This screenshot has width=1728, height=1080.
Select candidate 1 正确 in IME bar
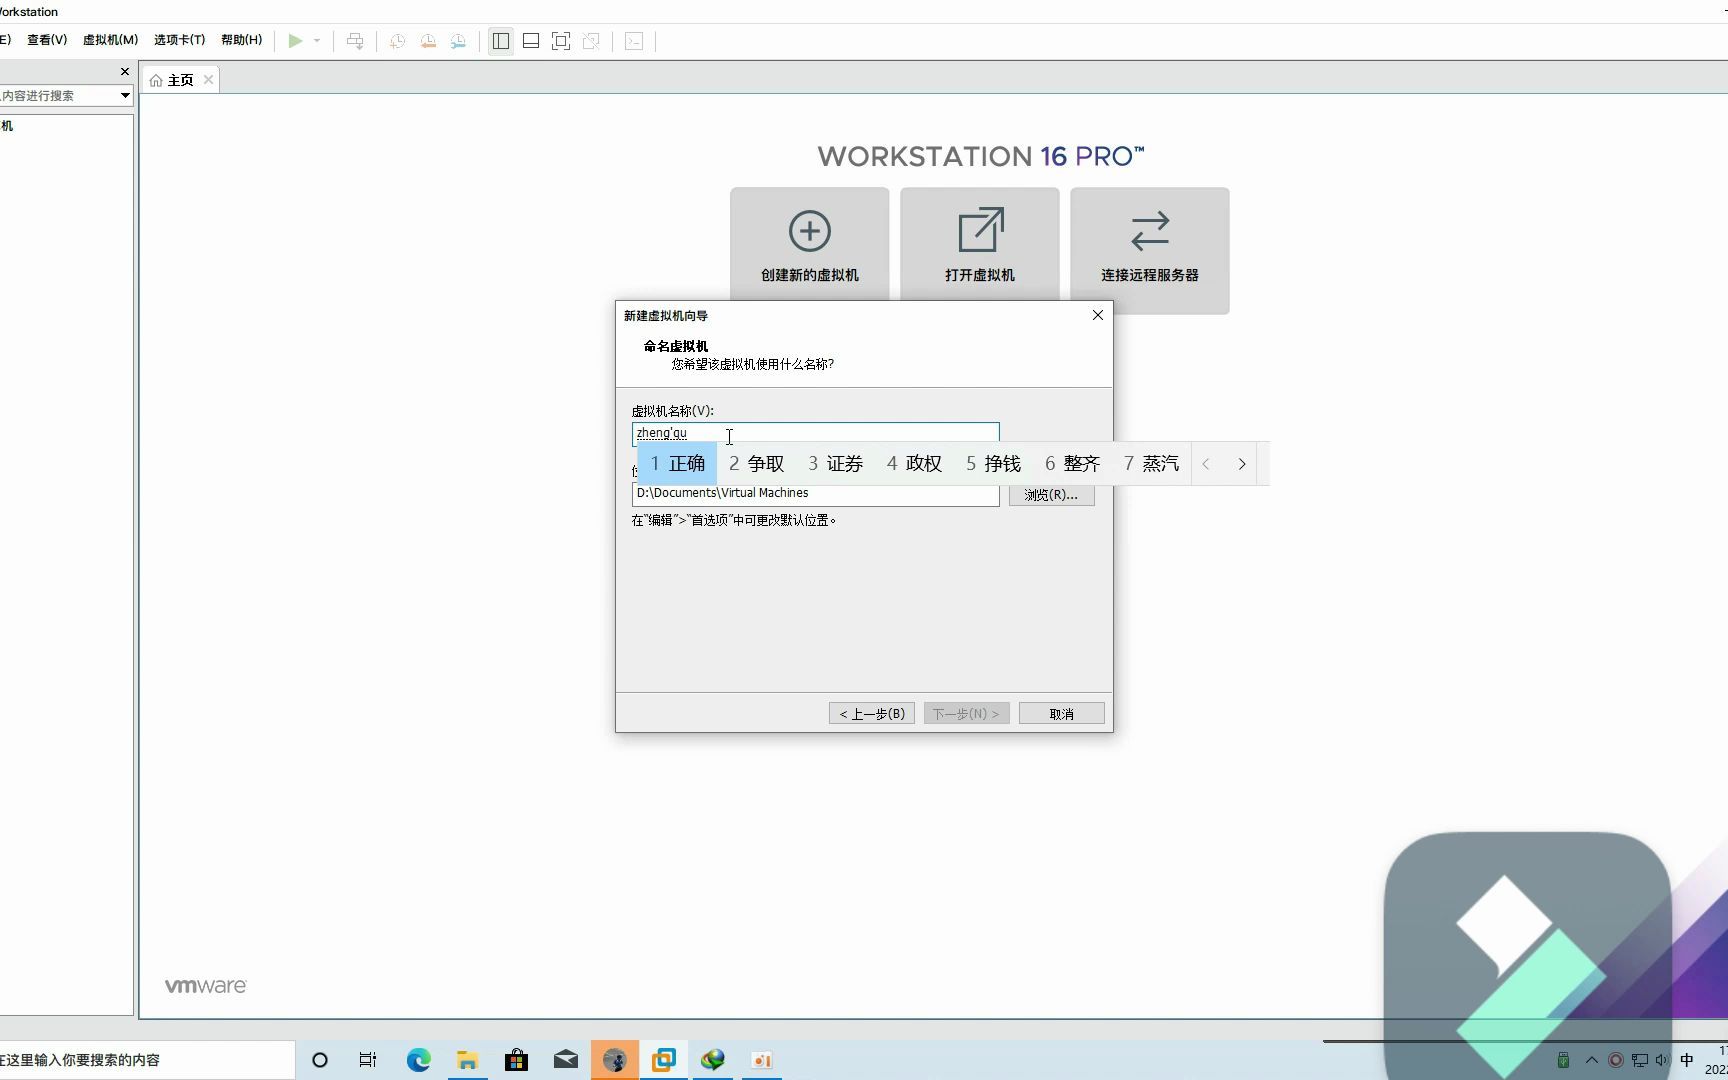pyautogui.click(x=676, y=463)
